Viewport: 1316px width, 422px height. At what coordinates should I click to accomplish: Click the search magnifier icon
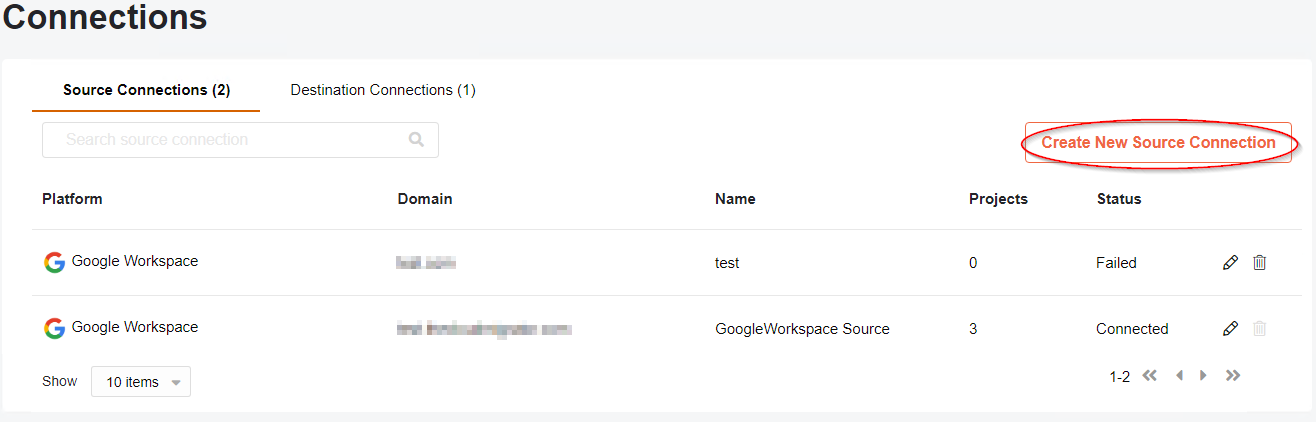[x=417, y=140]
